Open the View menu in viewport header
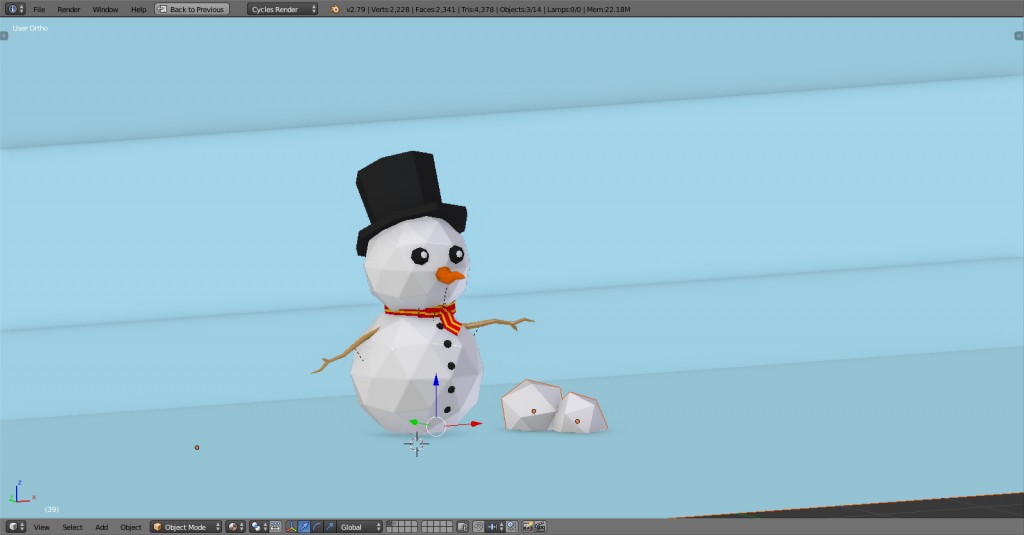The width and height of the screenshot is (1024, 535). point(42,527)
